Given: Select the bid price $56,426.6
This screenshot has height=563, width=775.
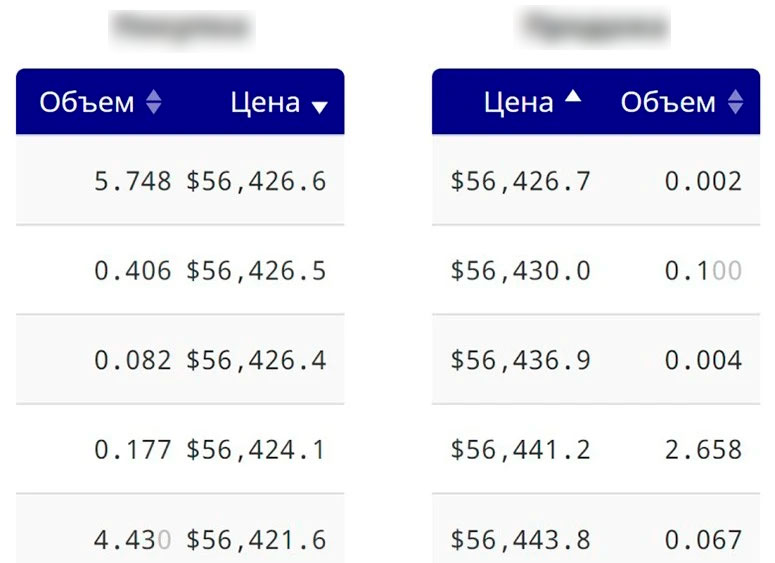Looking at the screenshot, I should coord(256,181).
